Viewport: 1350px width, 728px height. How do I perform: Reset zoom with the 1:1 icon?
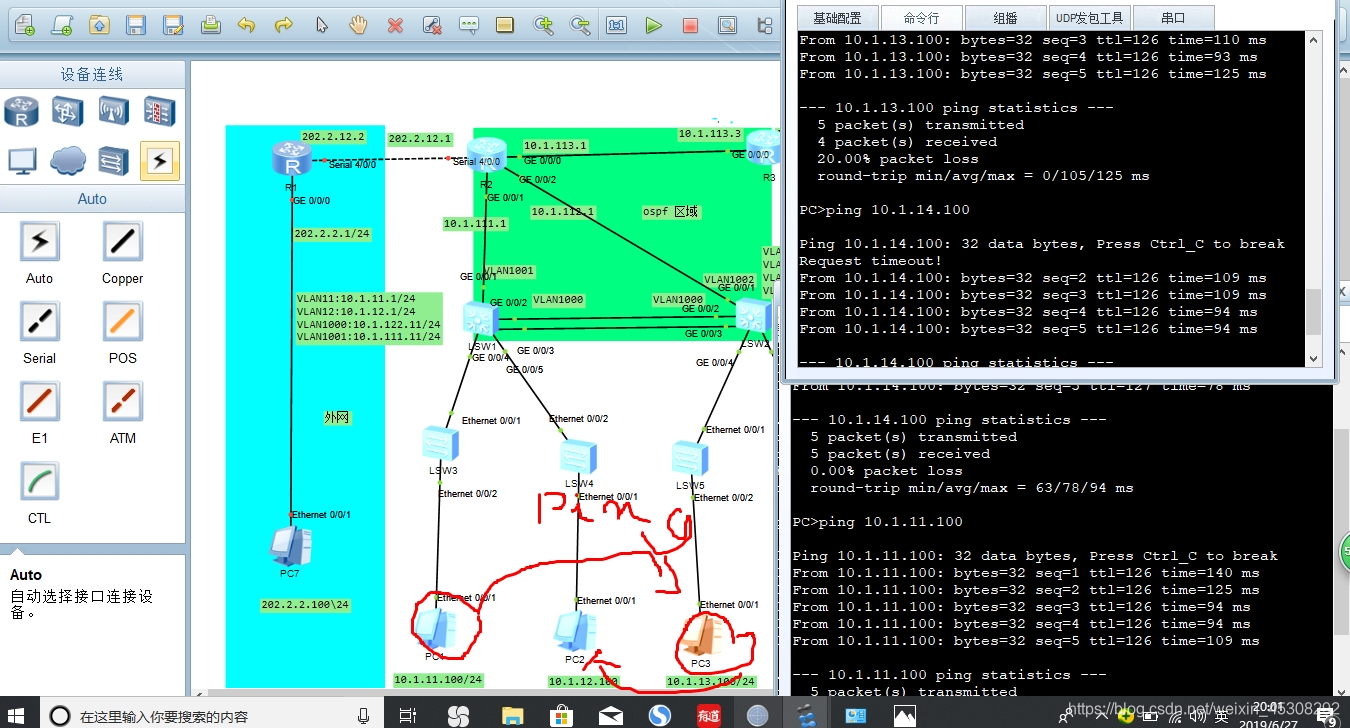(616, 25)
